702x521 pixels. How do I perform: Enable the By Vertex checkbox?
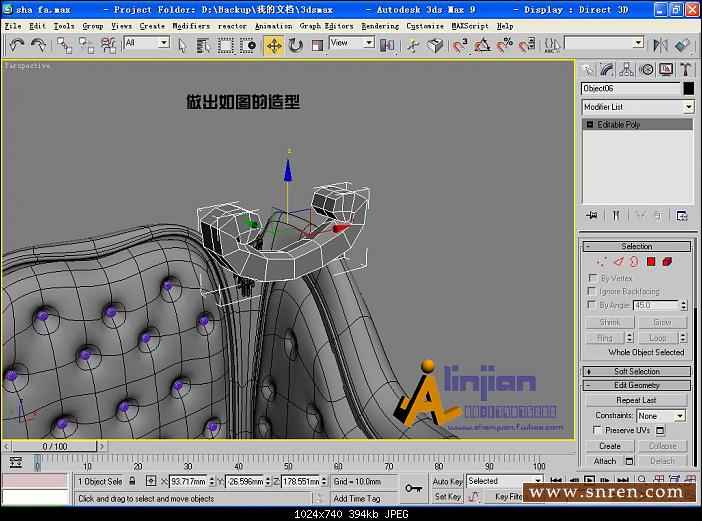click(593, 278)
